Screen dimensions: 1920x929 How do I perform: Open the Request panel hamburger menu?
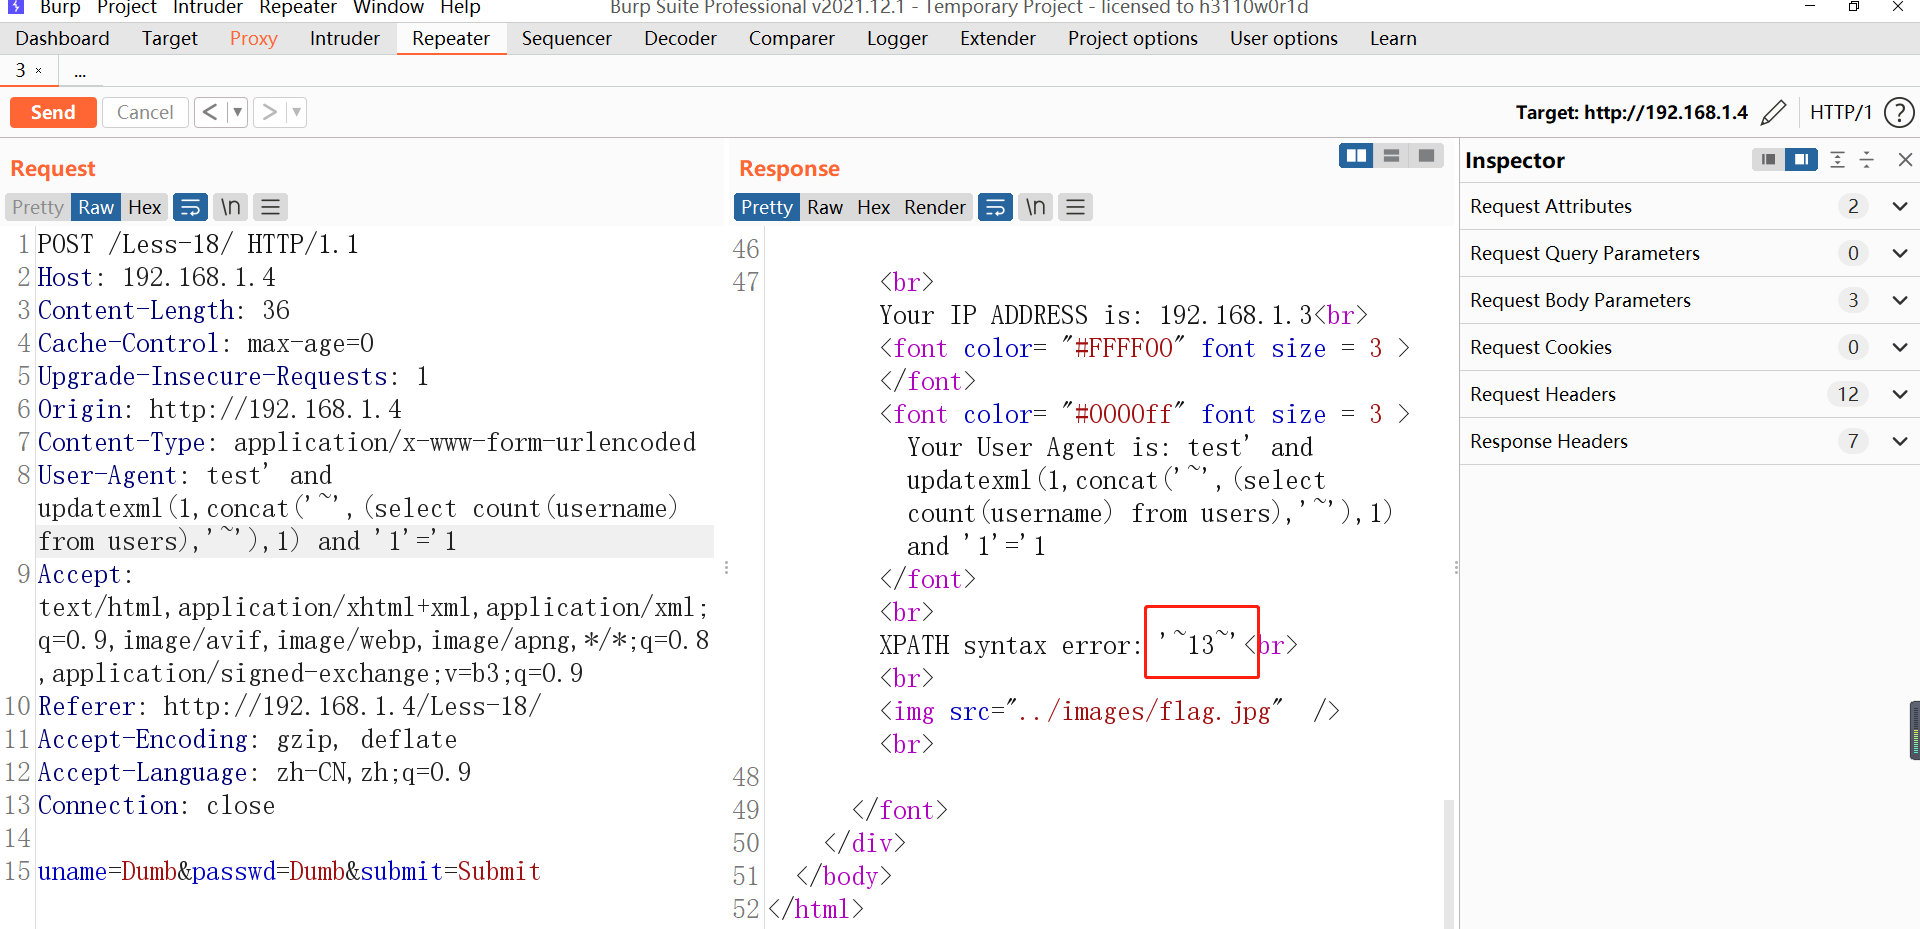[270, 207]
